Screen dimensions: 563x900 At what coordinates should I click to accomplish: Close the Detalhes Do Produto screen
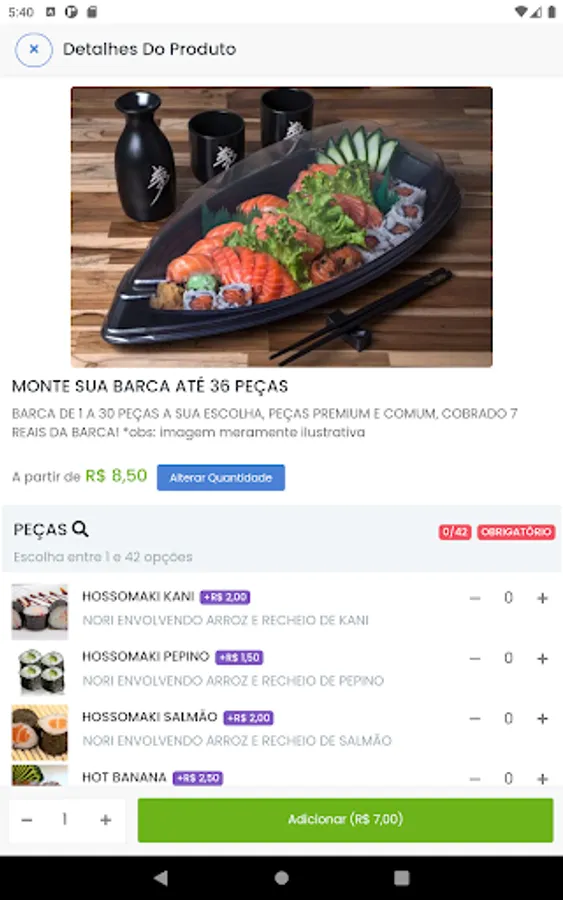(34, 50)
